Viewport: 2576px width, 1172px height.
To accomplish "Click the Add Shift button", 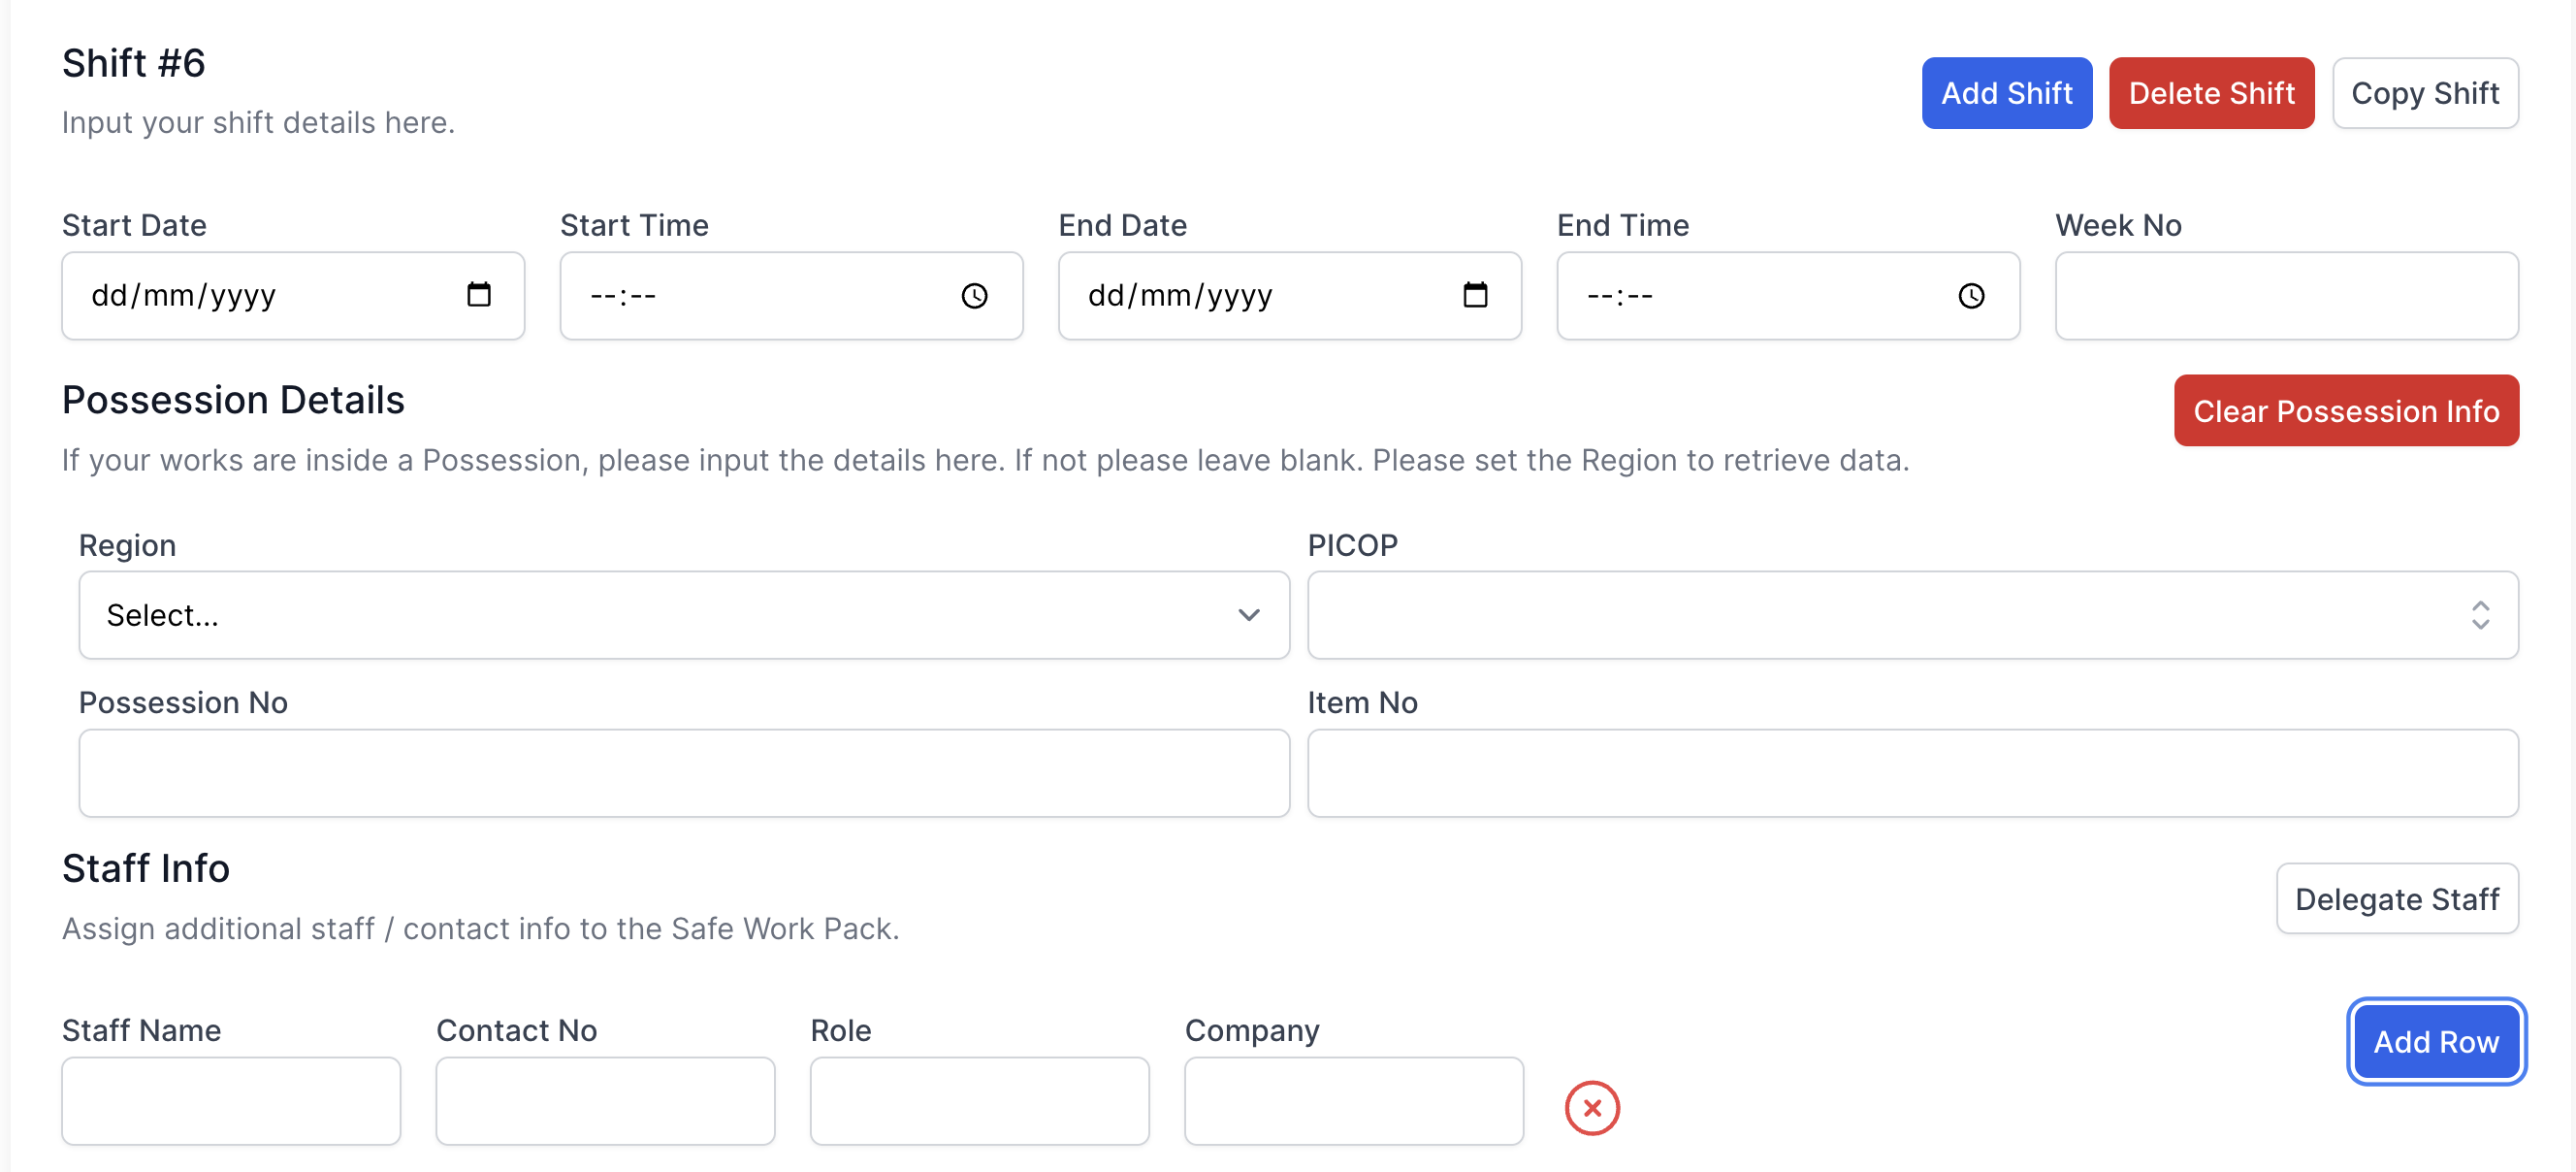I will click(x=2005, y=93).
